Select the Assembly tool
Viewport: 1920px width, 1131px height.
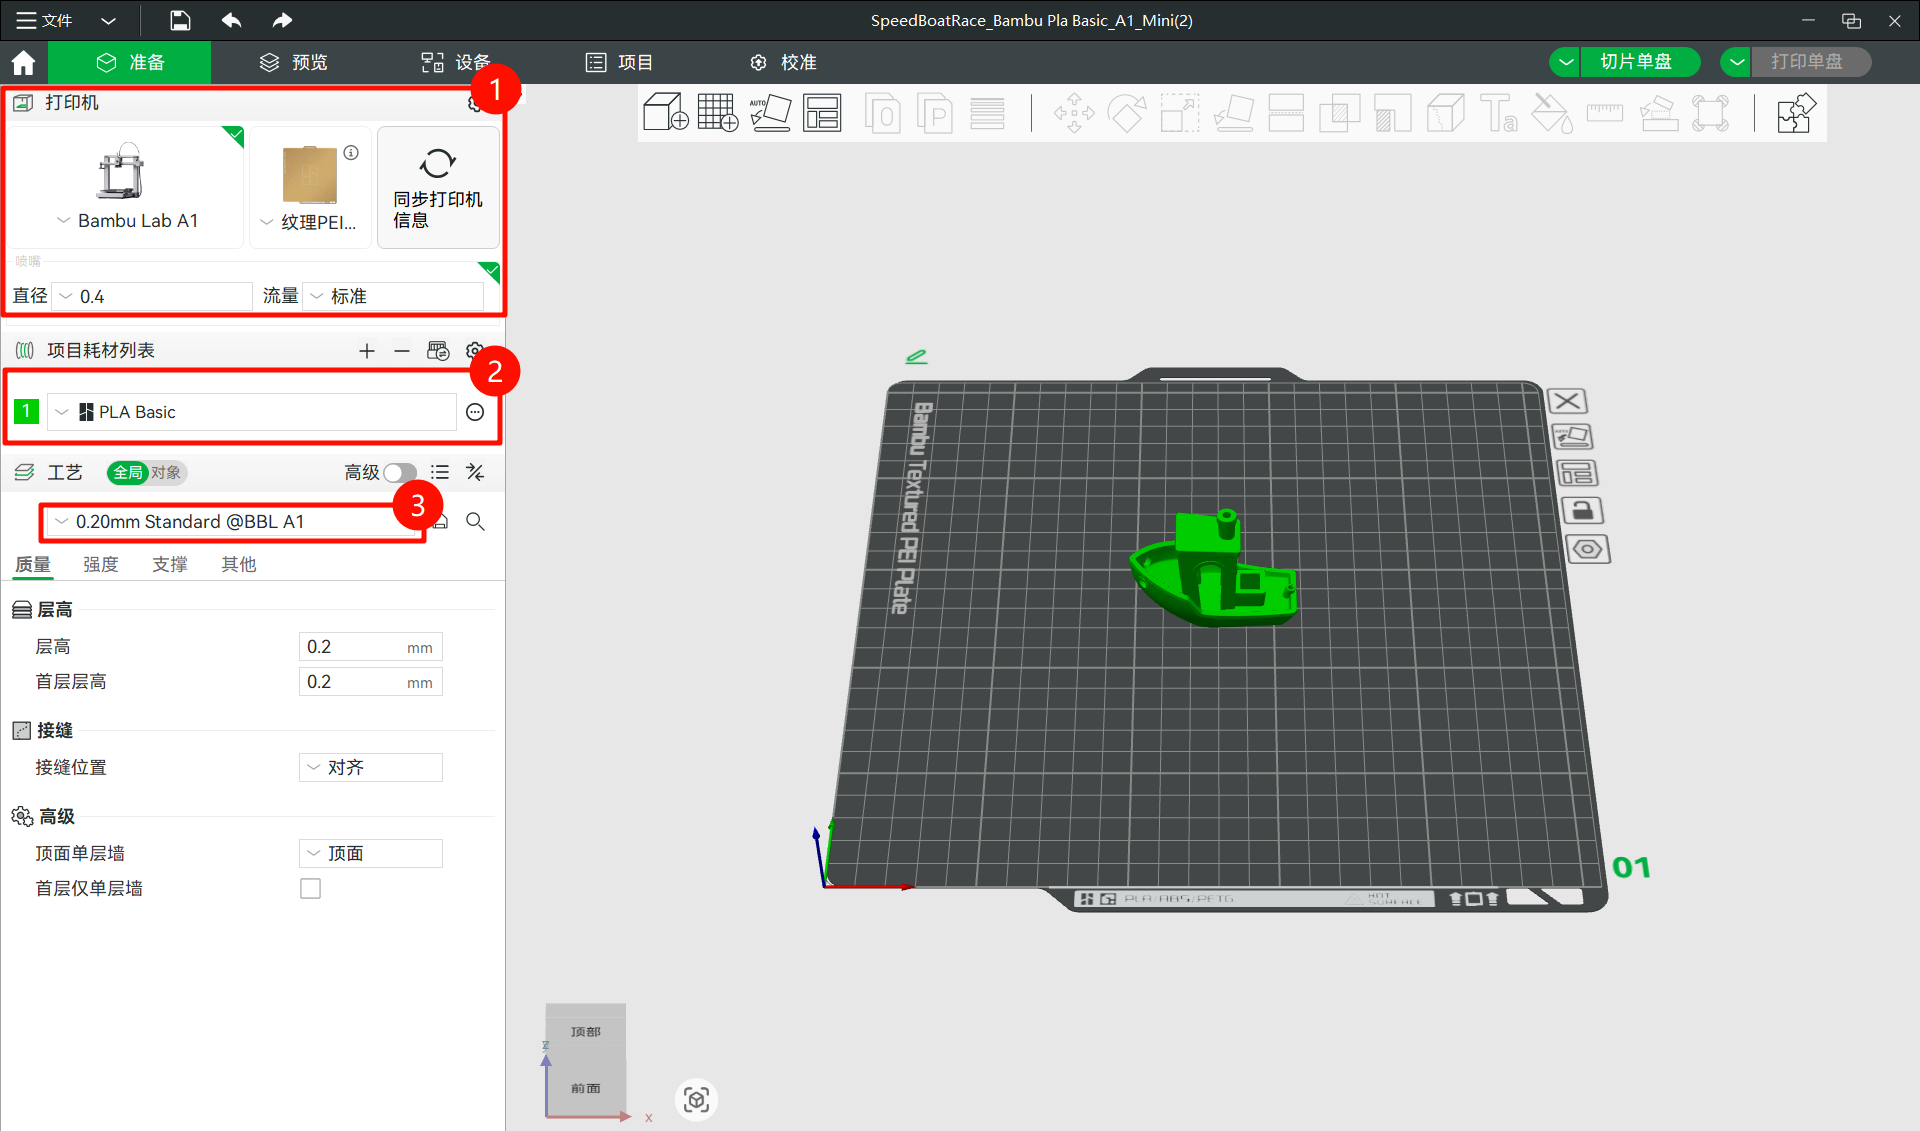click(x=1658, y=112)
